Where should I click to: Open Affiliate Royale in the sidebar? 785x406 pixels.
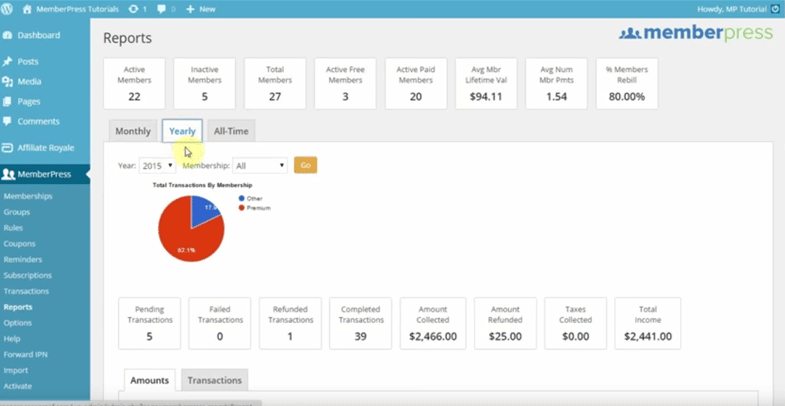[45, 148]
